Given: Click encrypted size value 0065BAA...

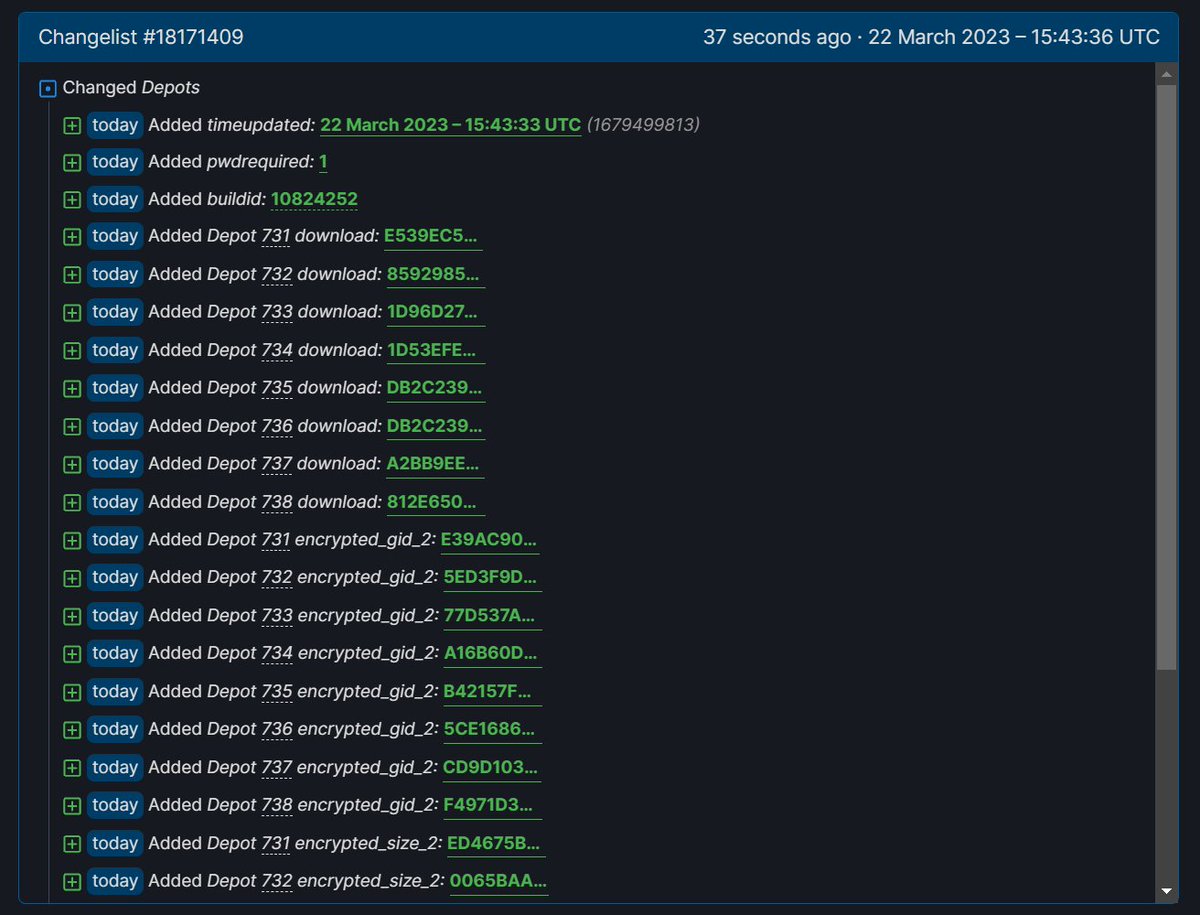Looking at the screenshot, I should click(x=498, y=883).
